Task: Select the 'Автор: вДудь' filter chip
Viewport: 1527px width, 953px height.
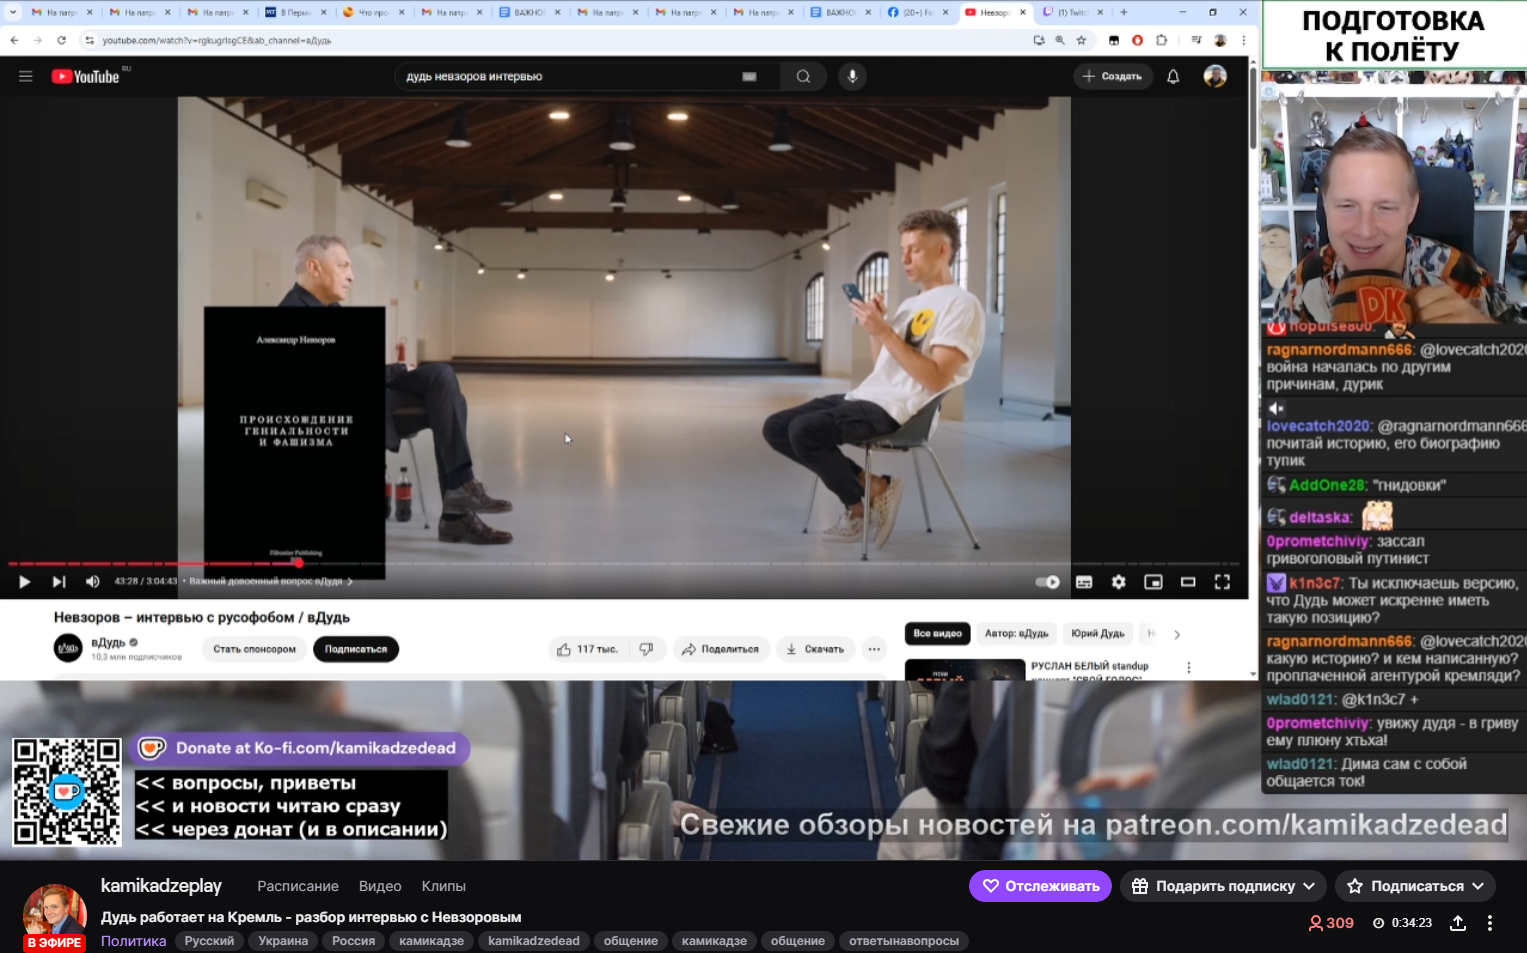Action: [1016, 633]
